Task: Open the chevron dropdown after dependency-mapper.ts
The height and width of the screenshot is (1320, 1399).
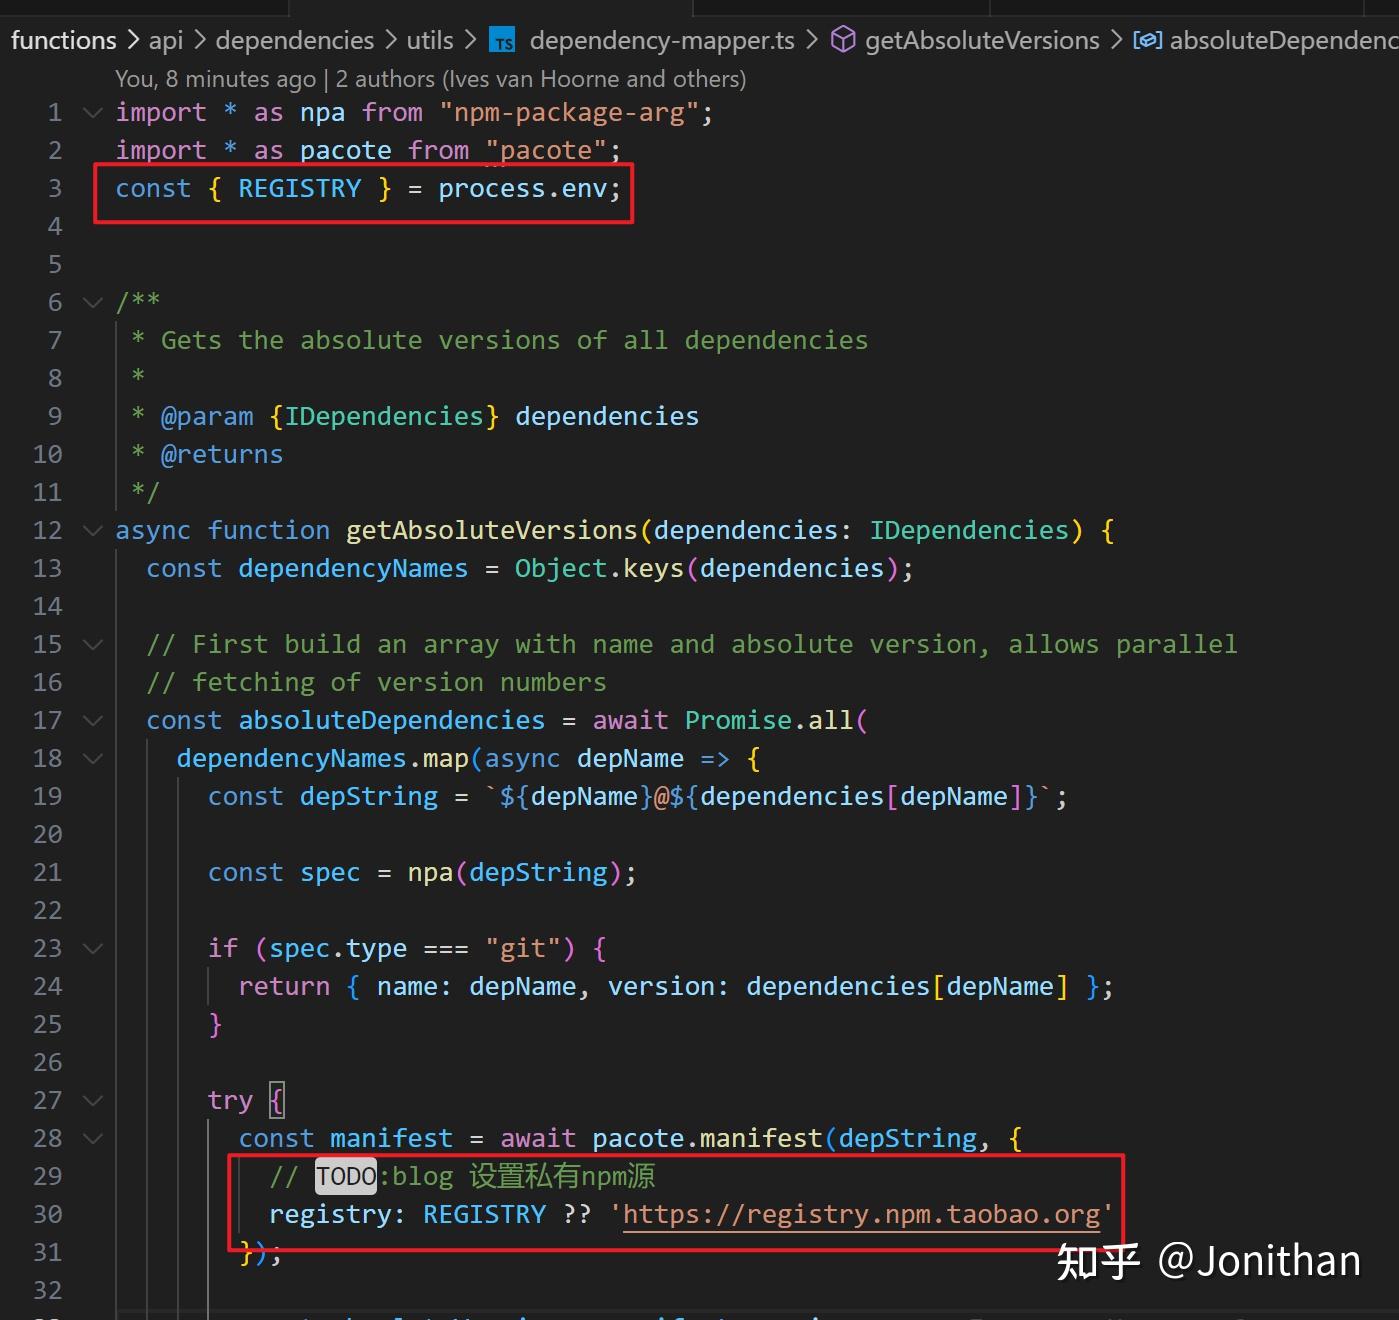Action: (x=814, y=40)
